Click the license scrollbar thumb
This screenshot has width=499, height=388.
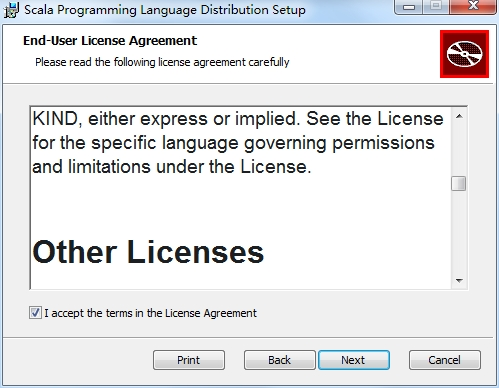[x=459, y=184]
